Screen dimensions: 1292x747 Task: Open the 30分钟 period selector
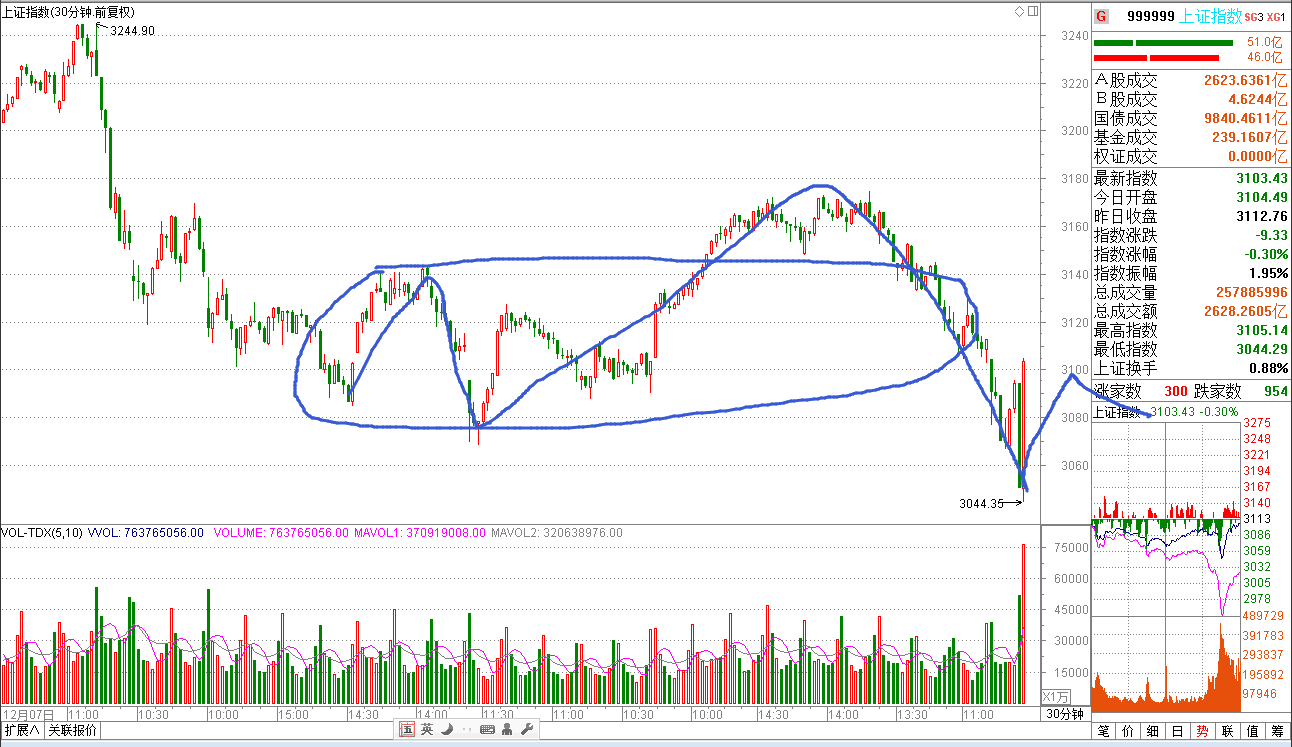(1065, 714)
